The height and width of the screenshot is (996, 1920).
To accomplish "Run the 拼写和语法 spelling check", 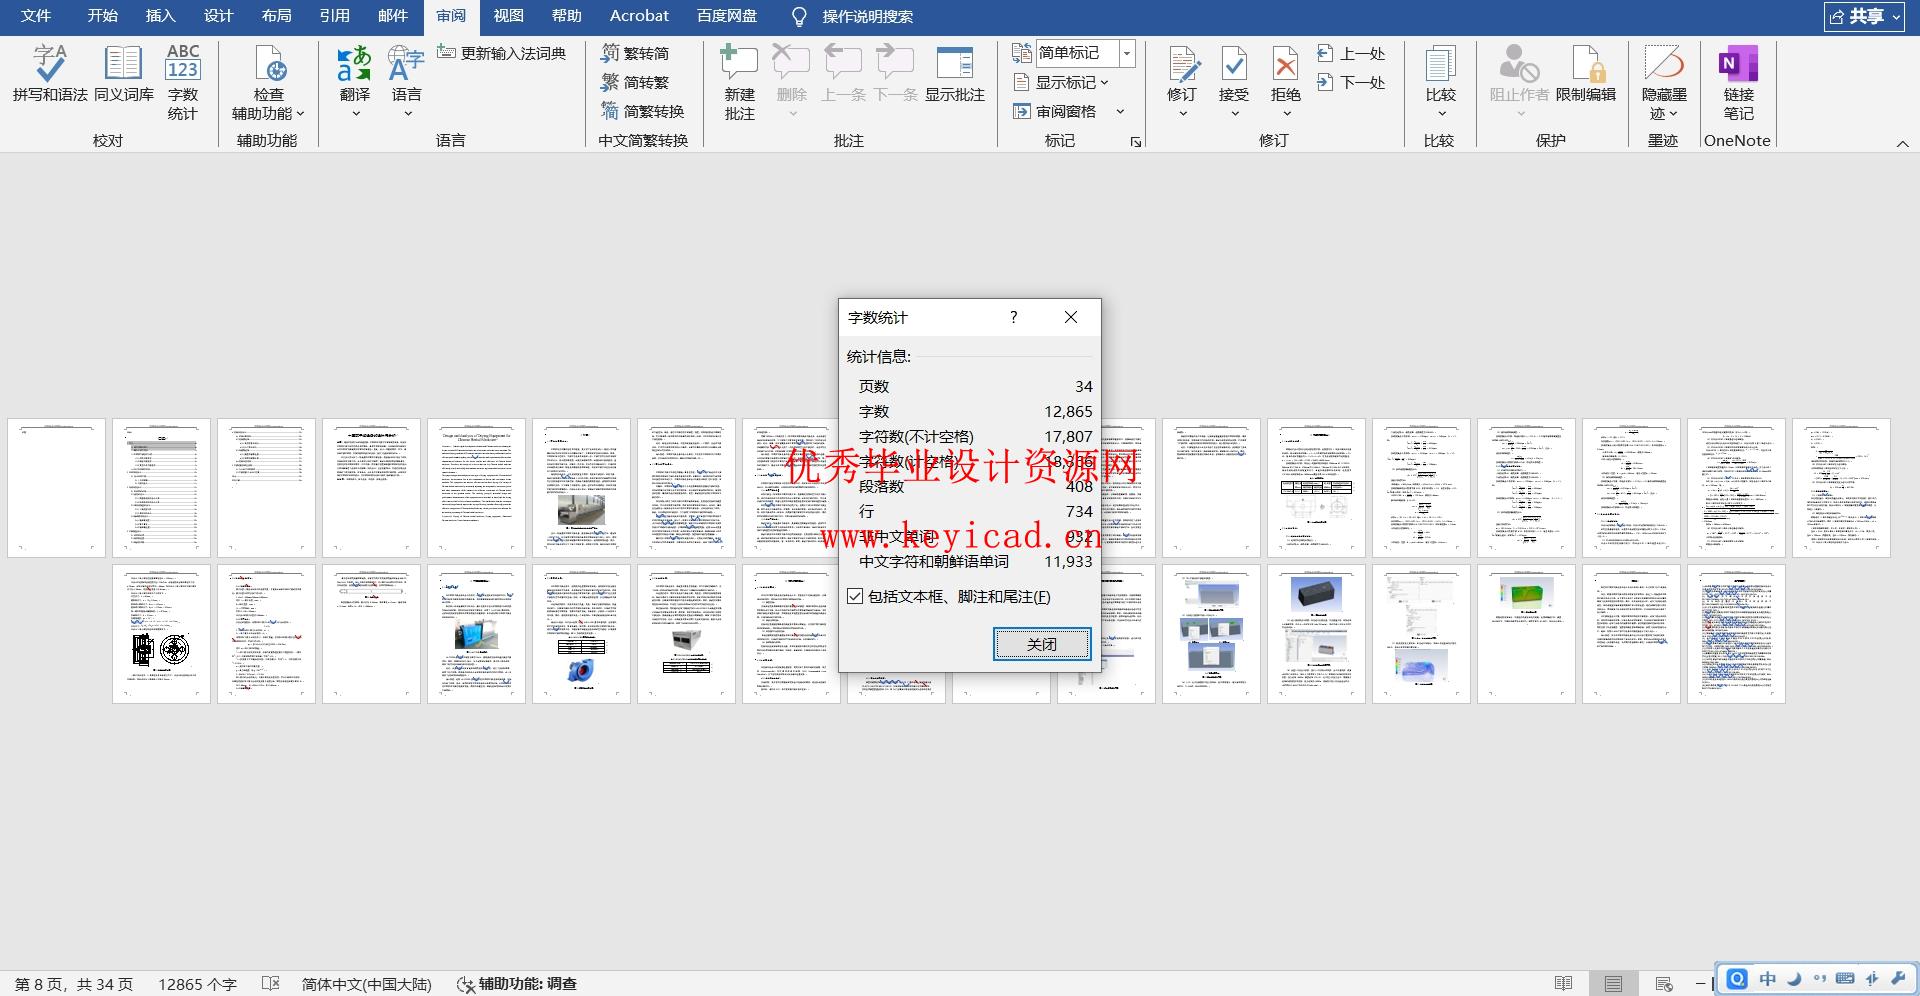I will tap(50, 74).
